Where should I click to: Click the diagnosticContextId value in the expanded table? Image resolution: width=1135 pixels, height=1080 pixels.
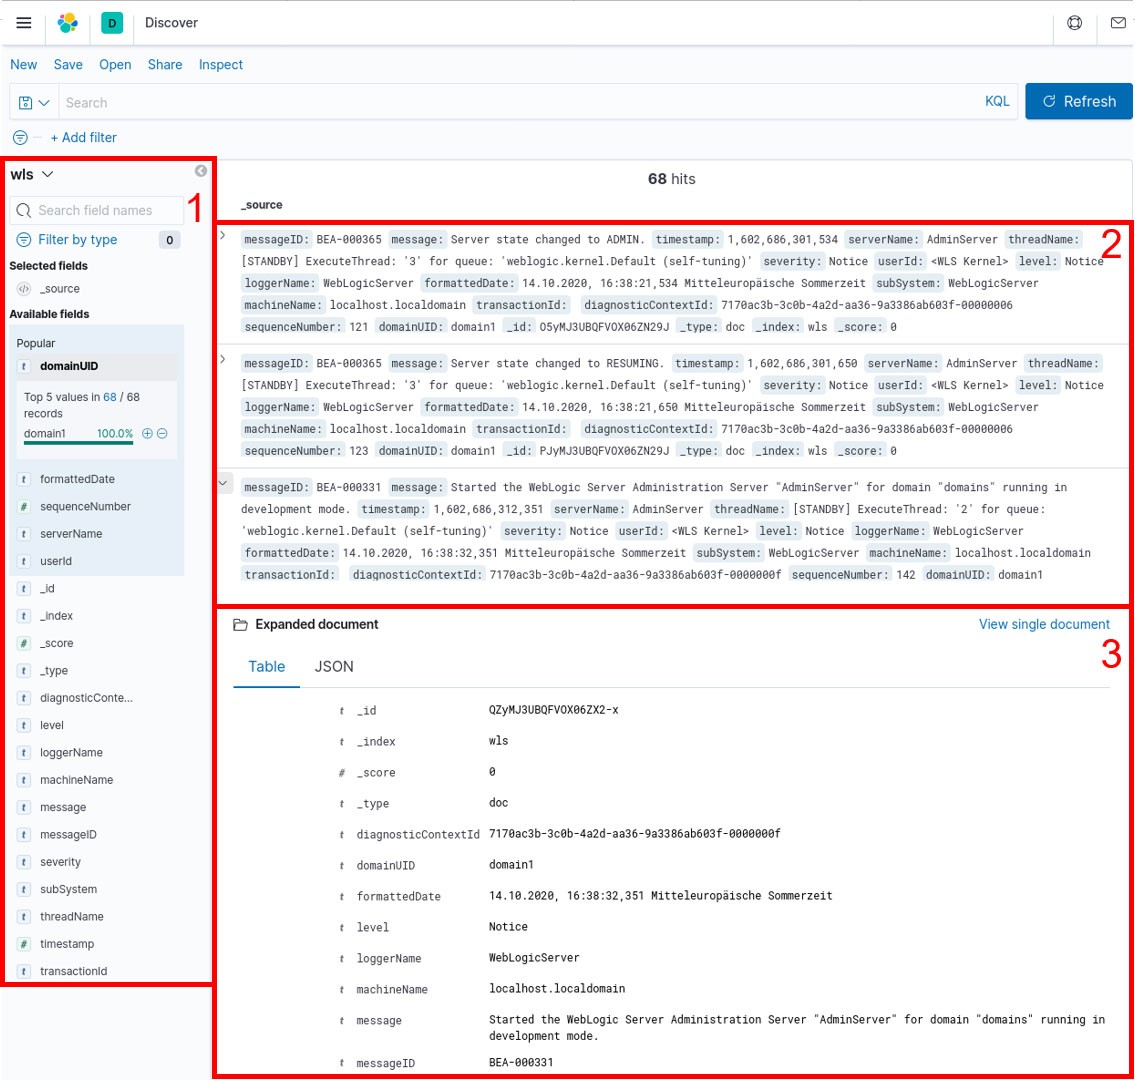tap(635, 834)
